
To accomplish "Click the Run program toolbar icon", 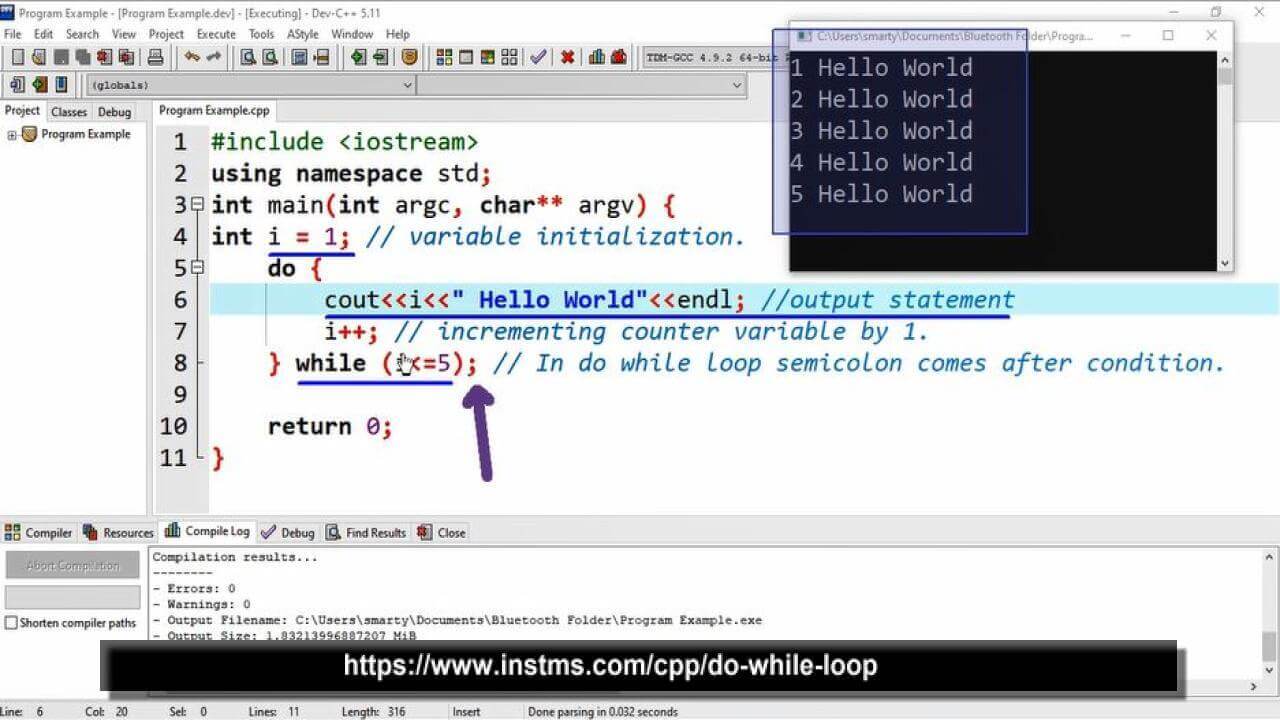I will [466, 57].
